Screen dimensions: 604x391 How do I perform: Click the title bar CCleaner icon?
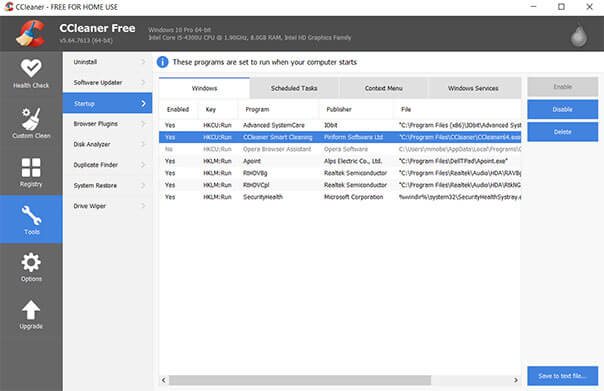(x=8, y=7)
